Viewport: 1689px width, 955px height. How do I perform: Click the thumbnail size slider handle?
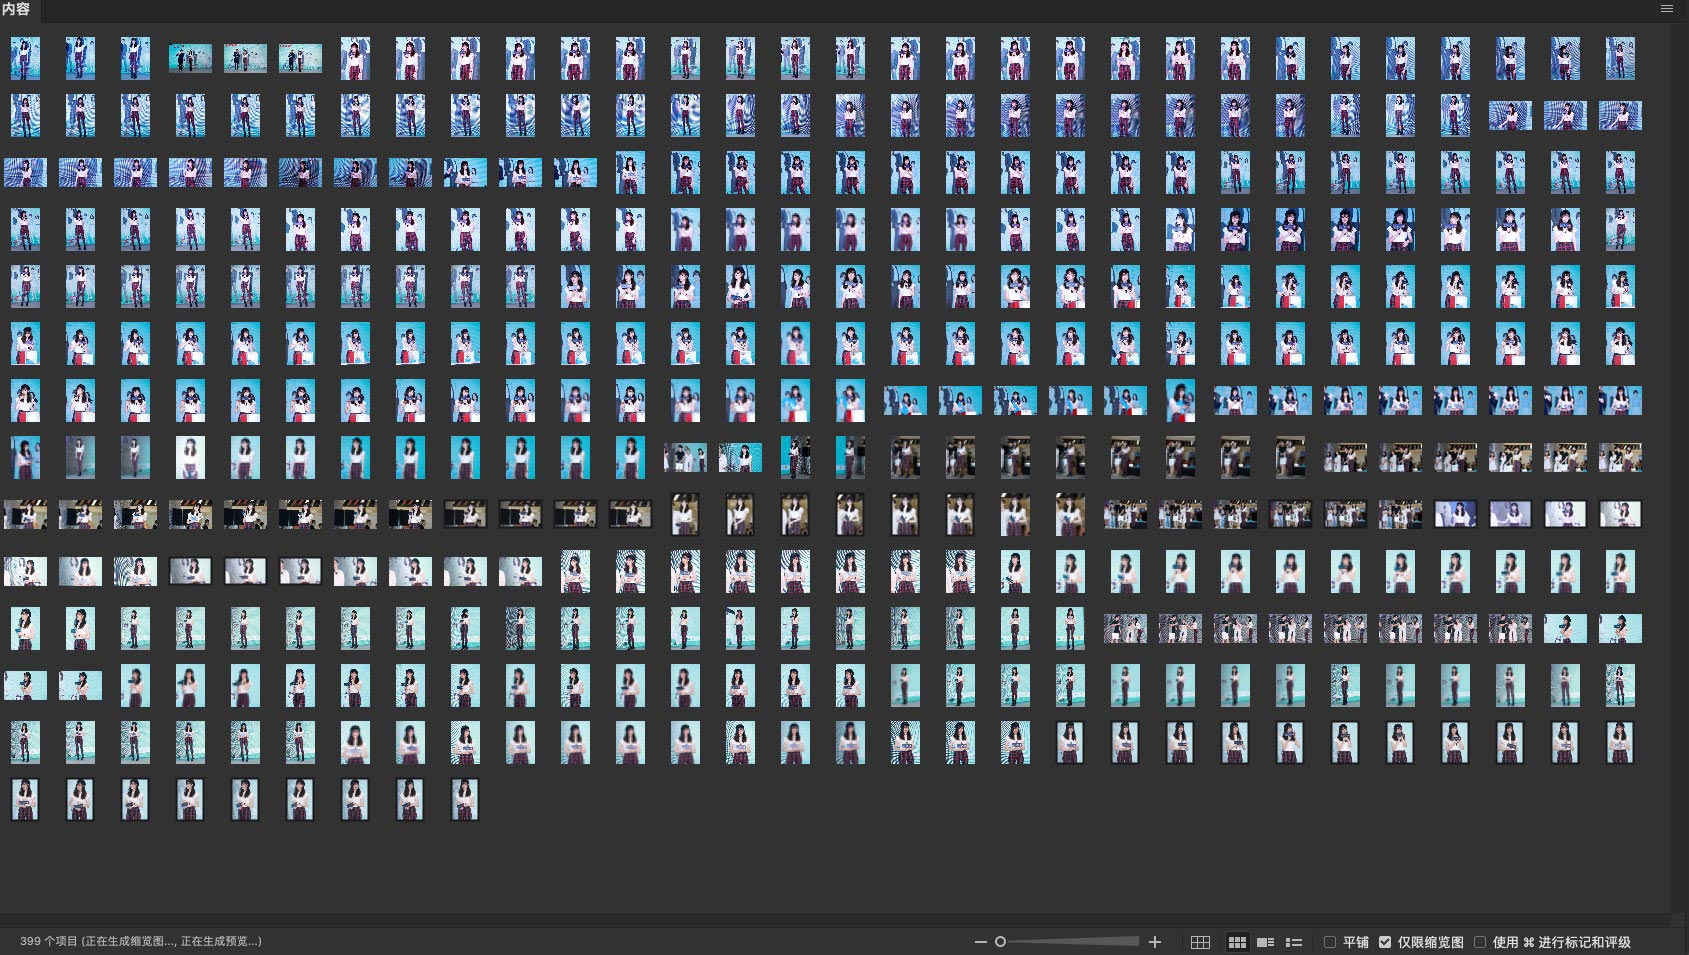point(1000,942)
